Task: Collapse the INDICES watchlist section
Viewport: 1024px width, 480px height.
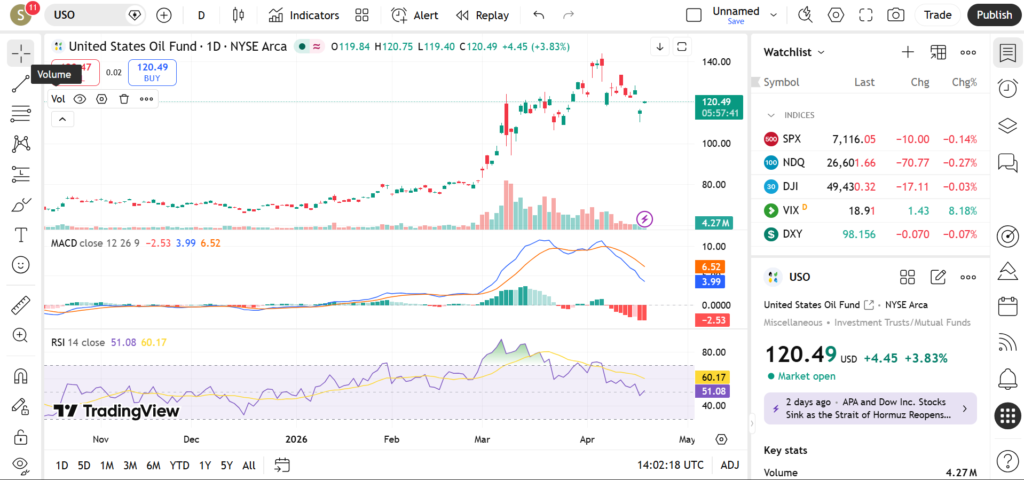Action: click(x=771, y=115)
